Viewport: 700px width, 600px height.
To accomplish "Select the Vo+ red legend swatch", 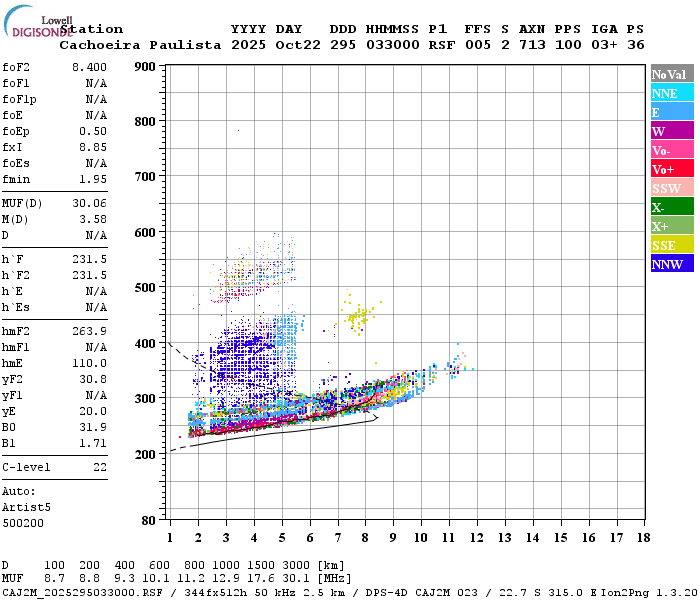I will click(x=672, y=169).
